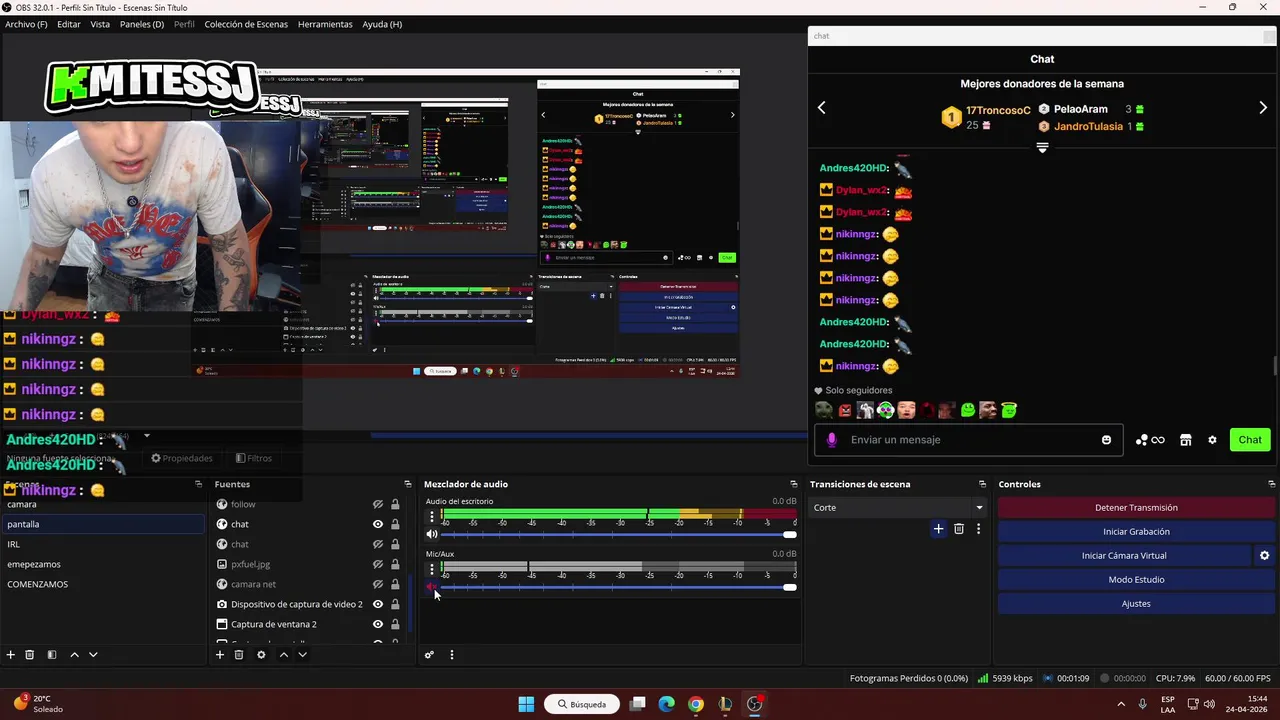Expand the top donors panel chevron

click(1042, 147)
